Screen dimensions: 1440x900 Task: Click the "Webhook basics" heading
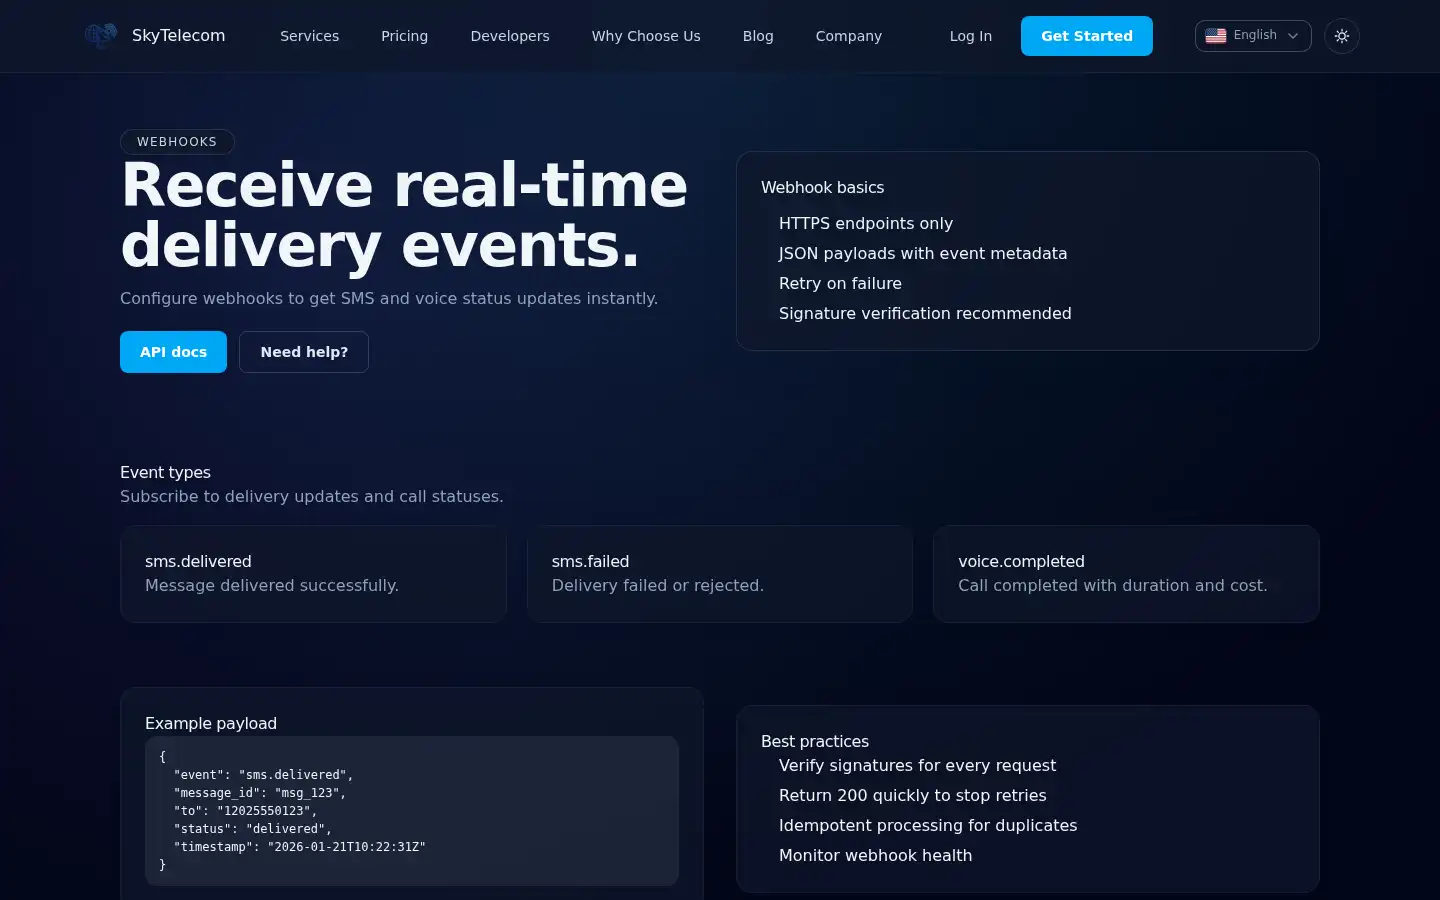[822, 188]
